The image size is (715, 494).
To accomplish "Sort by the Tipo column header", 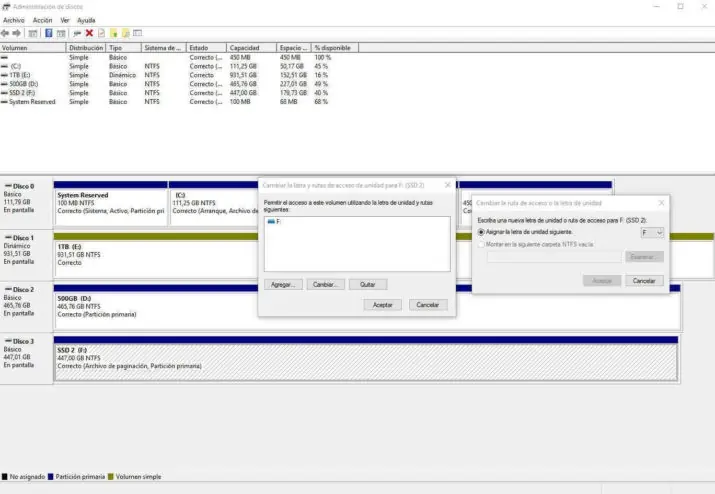I will (124, 47).
